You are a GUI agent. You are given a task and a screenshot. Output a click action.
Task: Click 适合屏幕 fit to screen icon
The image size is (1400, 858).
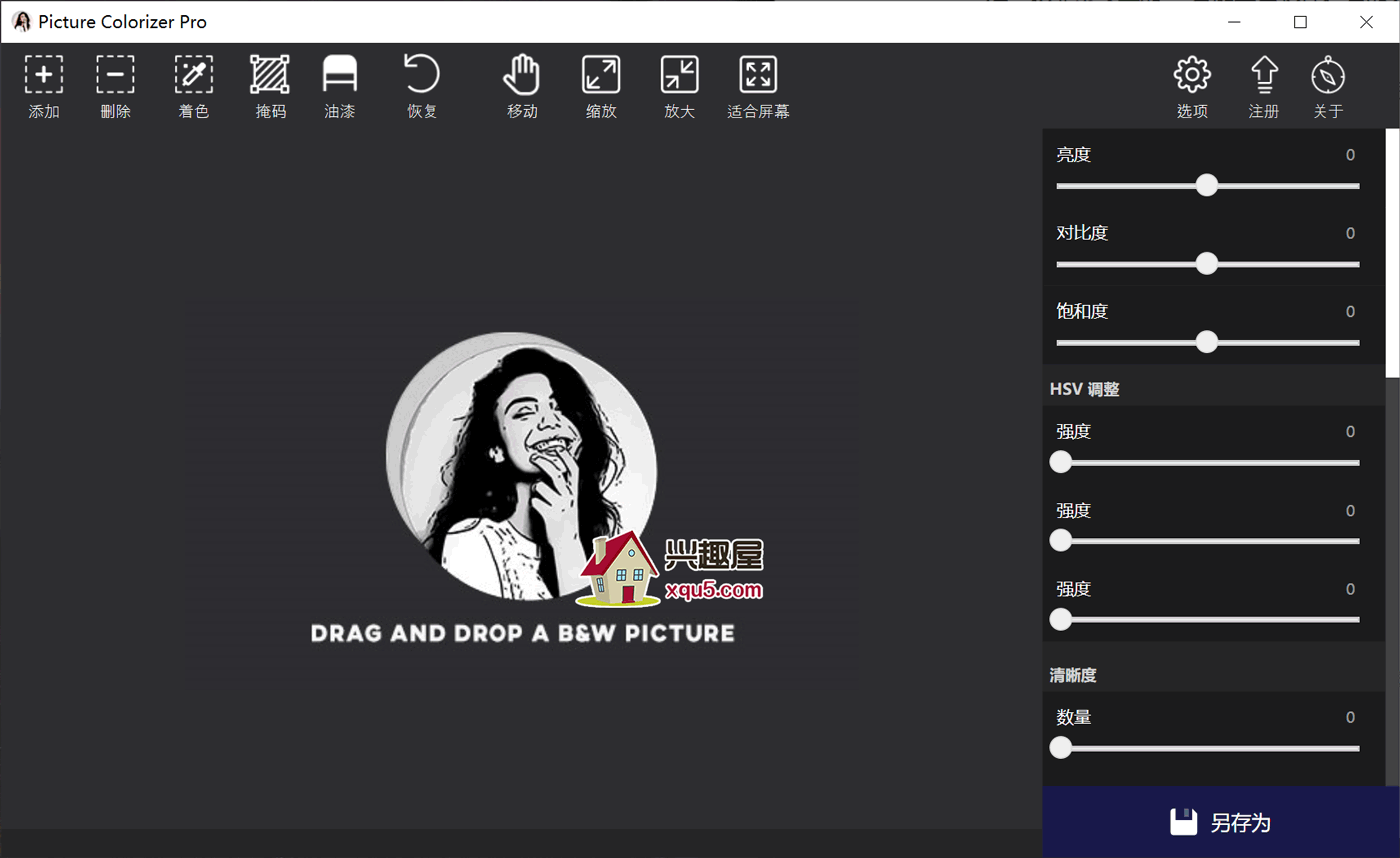tap(758, 75)
